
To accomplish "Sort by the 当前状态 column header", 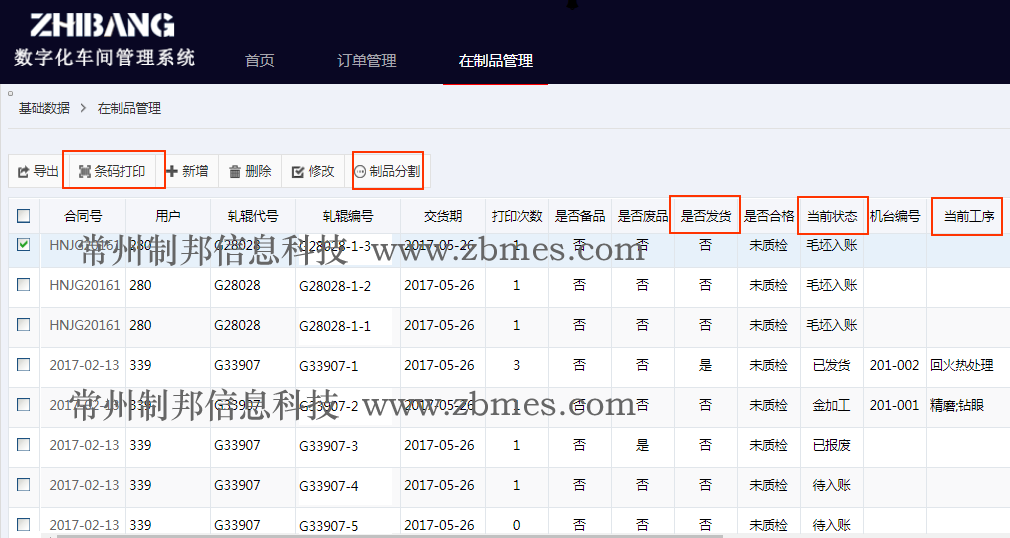I will coord(832,216).
